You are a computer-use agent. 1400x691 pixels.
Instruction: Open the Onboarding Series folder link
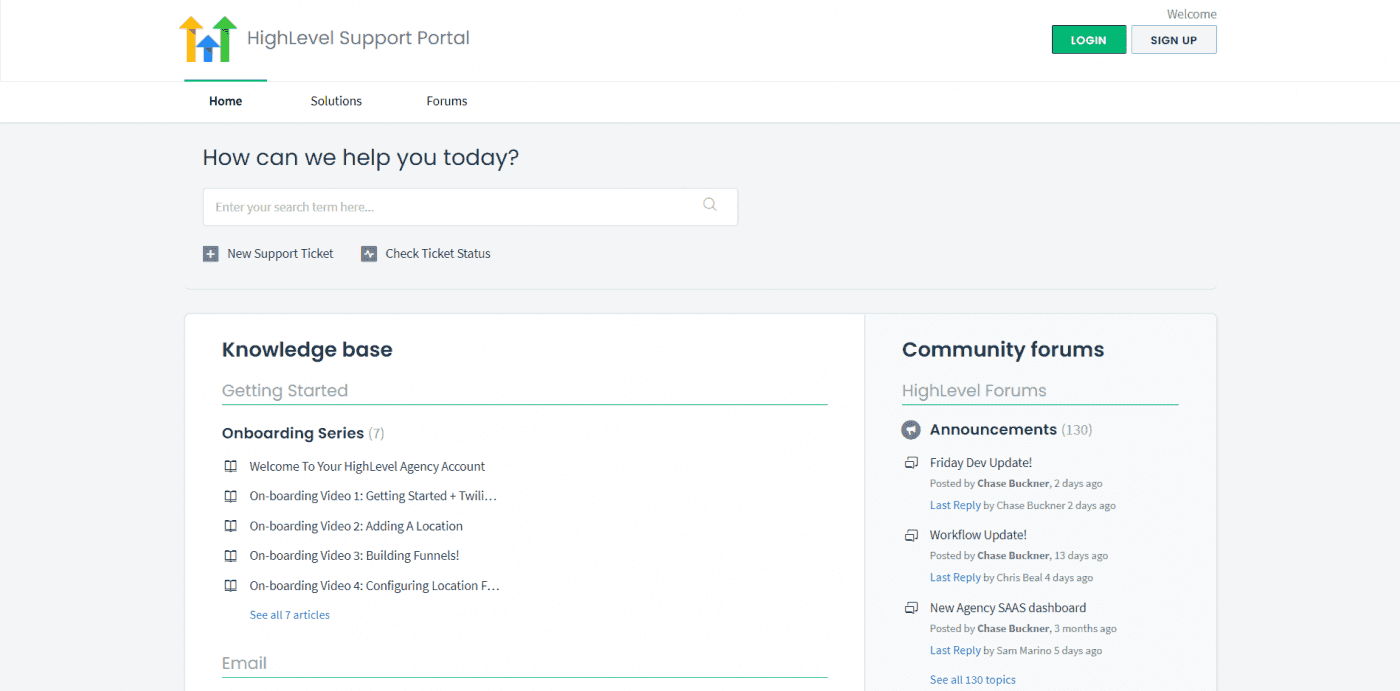293,433
